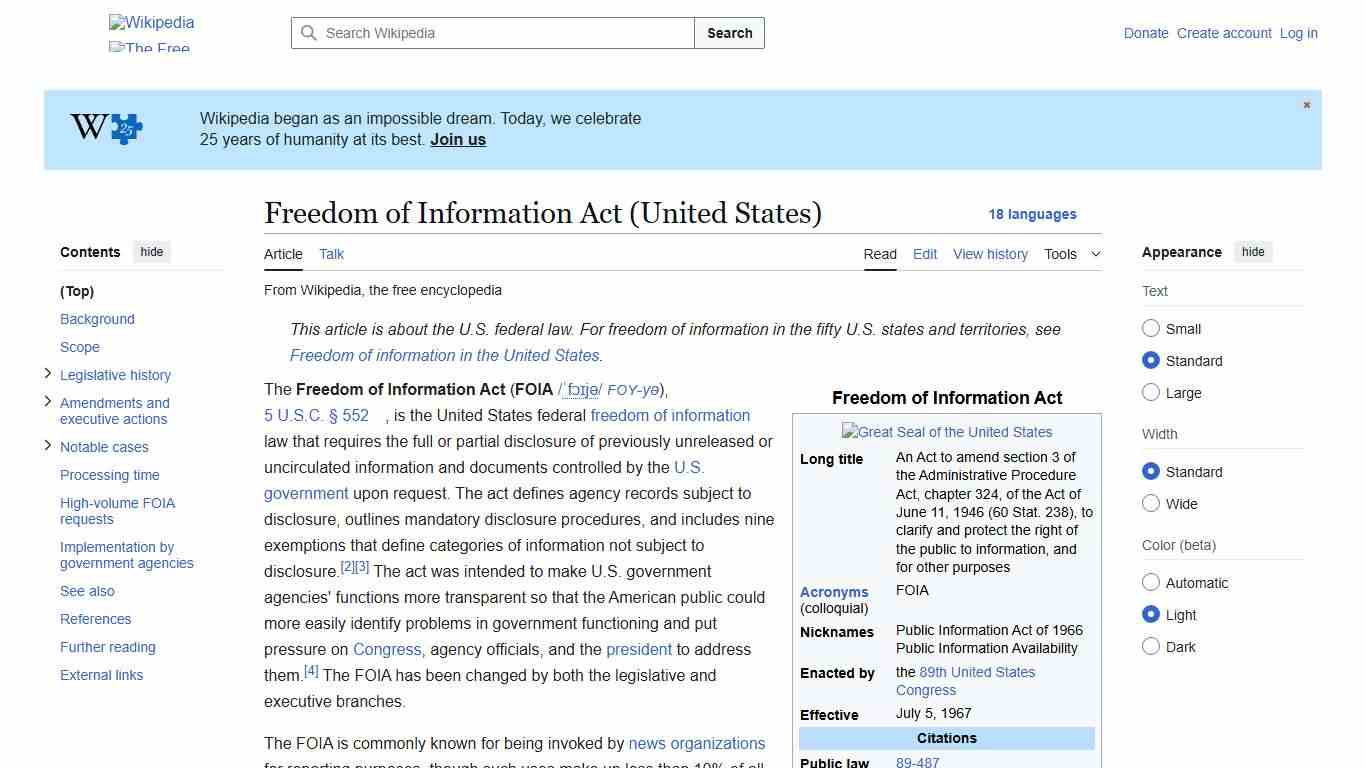Expand Amendments and executive actions
Image resolution: width=1366 pixels, height=768 pixels.
[47, 403]
